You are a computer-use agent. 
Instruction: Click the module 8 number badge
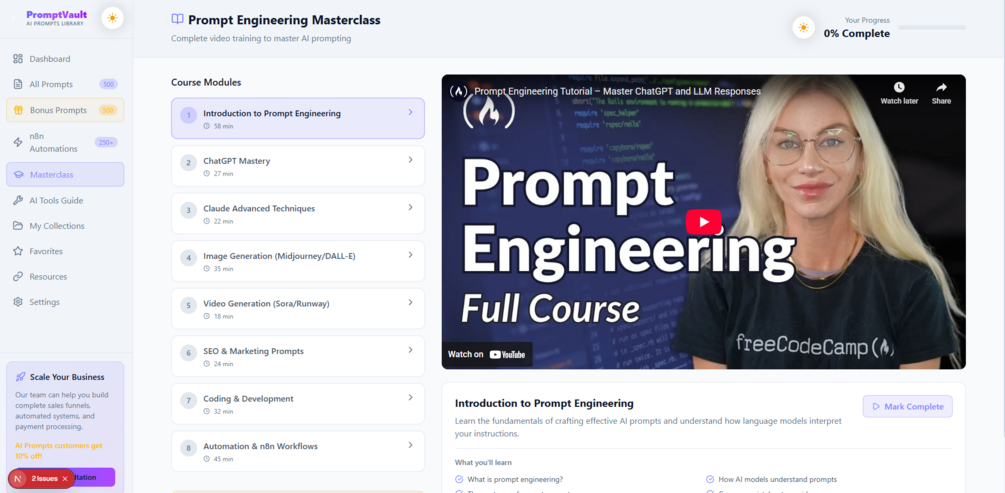188,448
